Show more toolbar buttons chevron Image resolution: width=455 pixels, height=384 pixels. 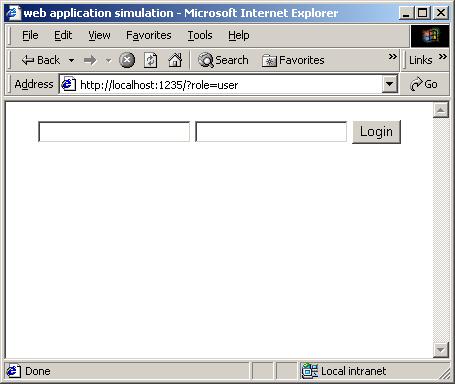[393, 57]
